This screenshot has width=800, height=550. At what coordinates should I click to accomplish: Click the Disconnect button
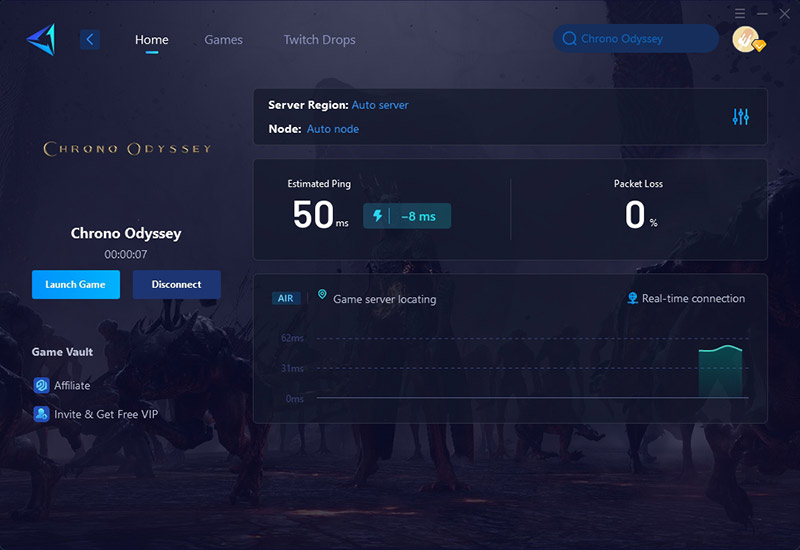pos(177,285)
